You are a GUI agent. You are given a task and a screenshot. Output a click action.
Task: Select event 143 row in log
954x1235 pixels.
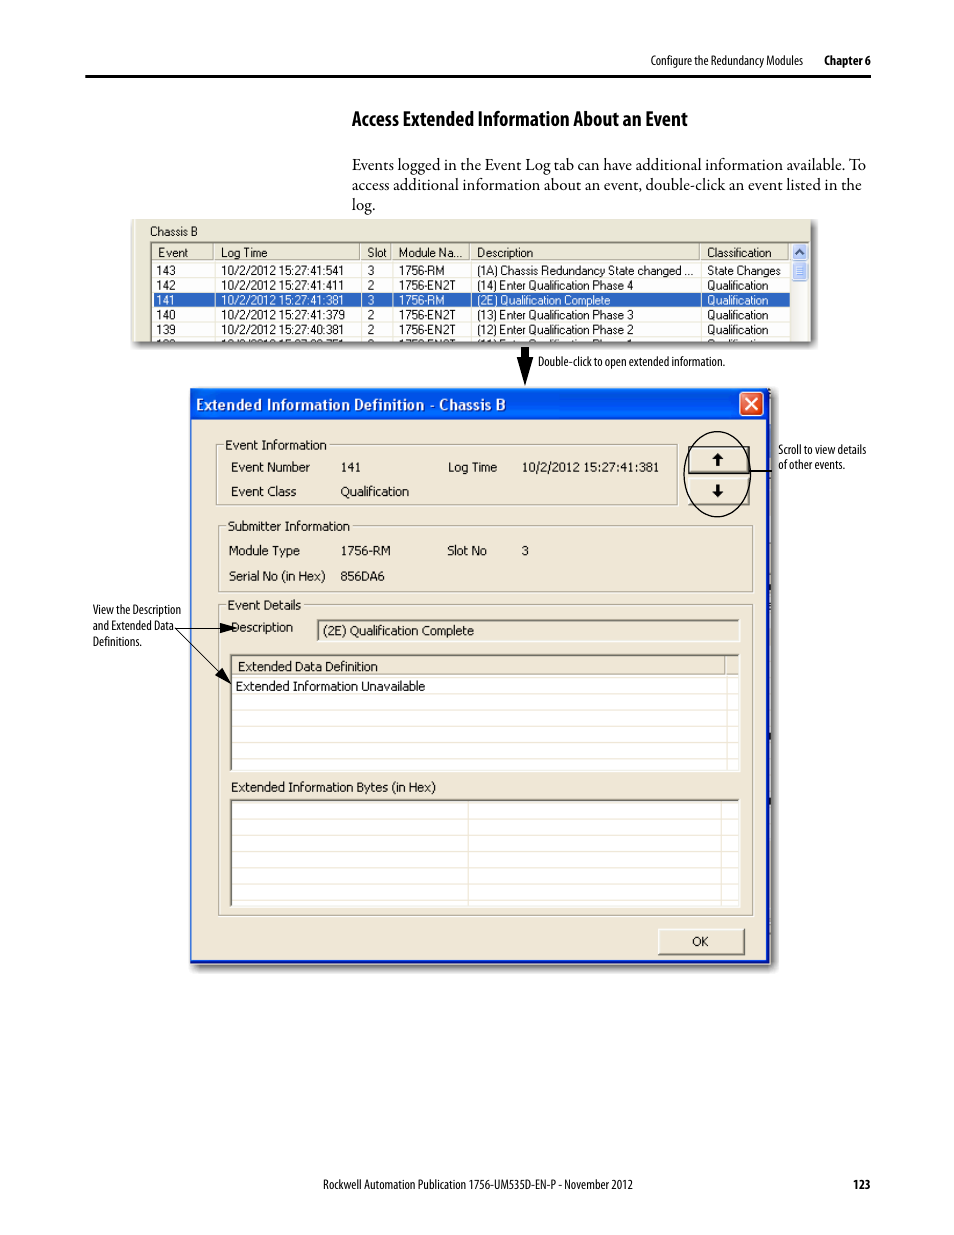coord(471,271)
